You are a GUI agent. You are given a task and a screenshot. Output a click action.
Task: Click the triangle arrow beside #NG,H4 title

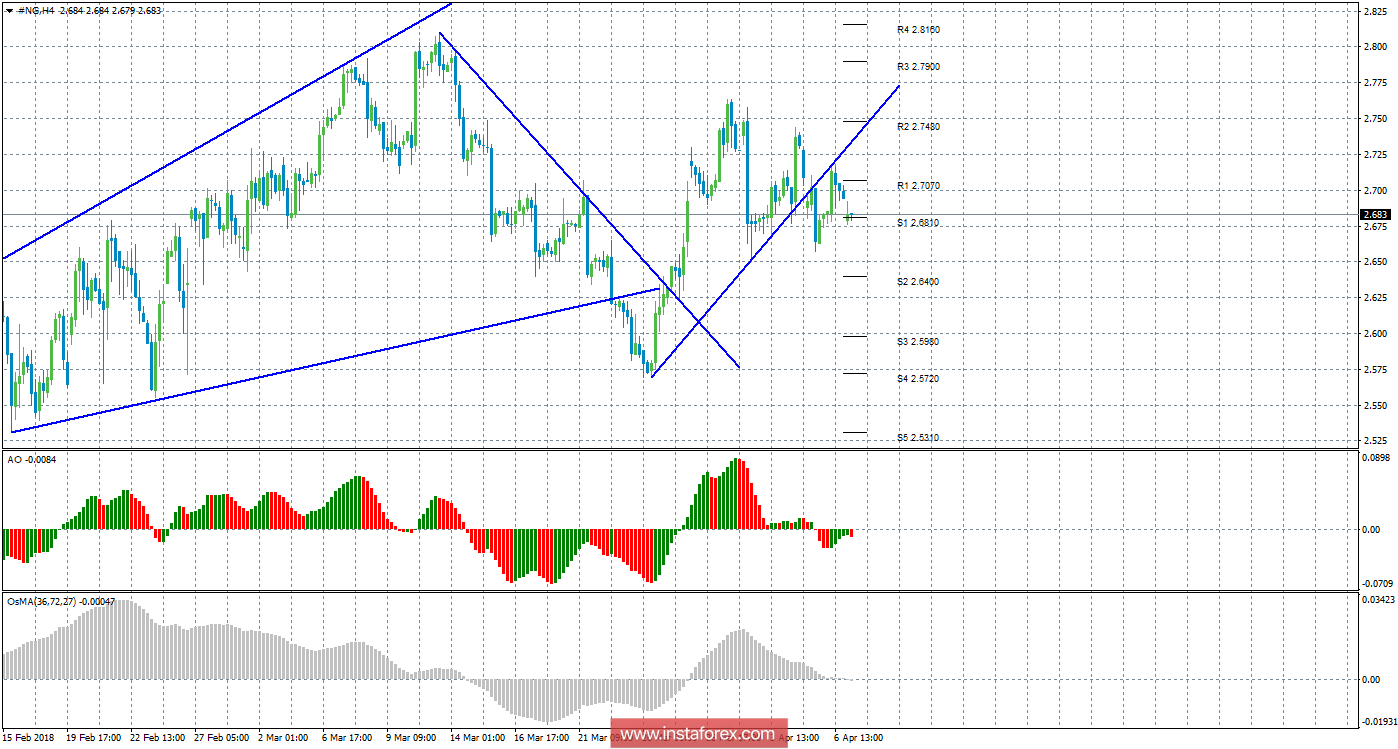coord(9,10)
